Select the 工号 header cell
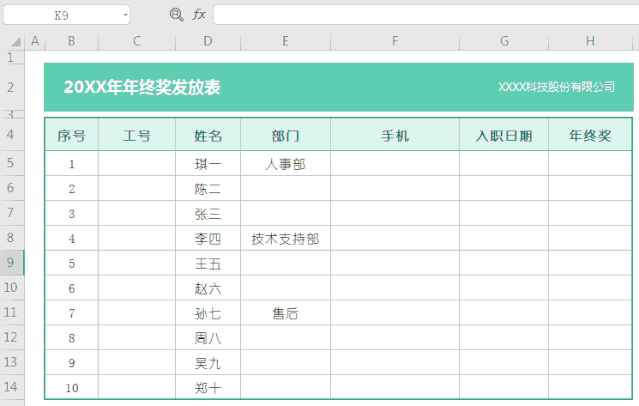Viewport: 639px width, 406px height. click(136, 136)
